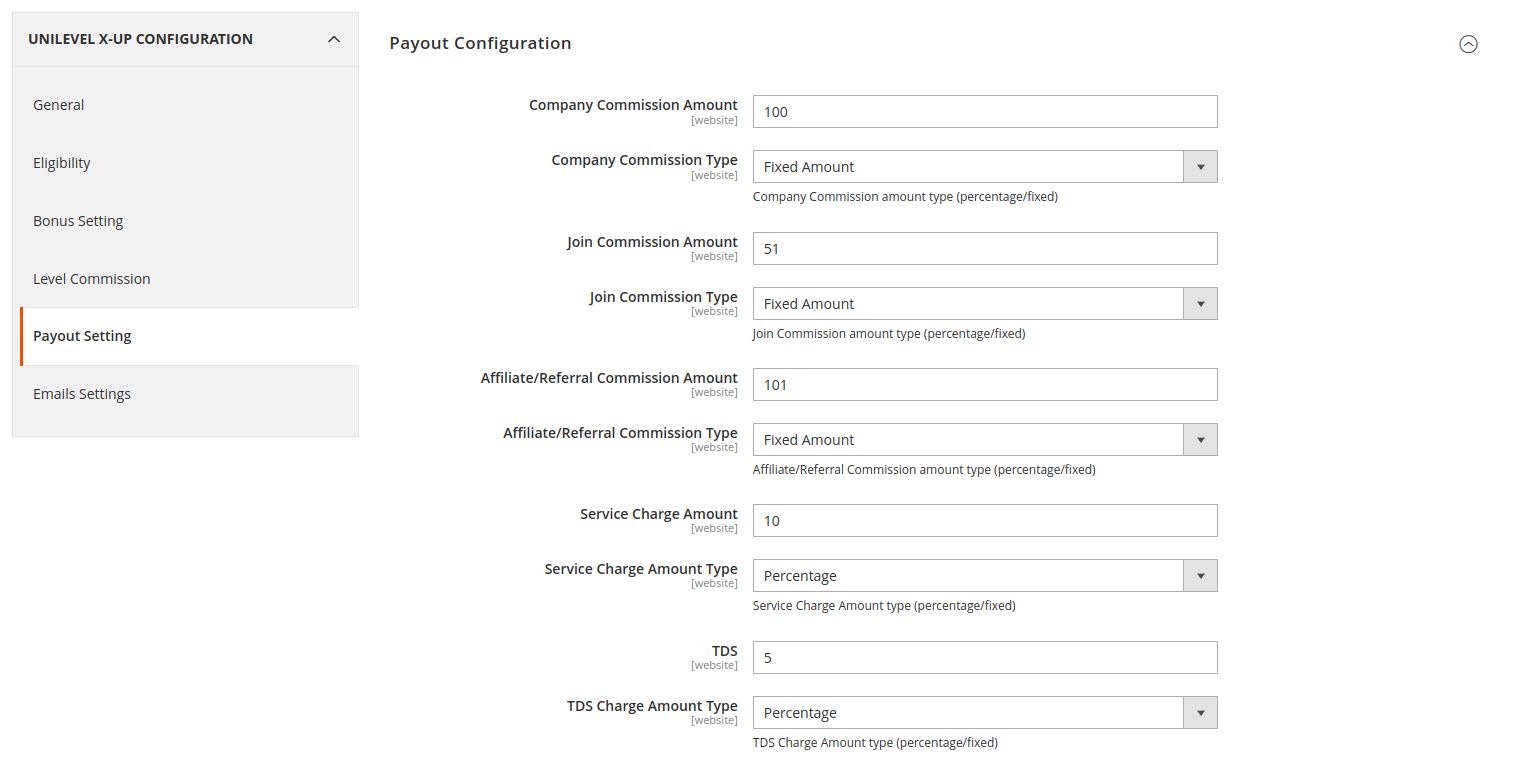Click the Unilevel X-UP Configuration header
Viewport: 1516px width, 770px height.
pos(141,39)
